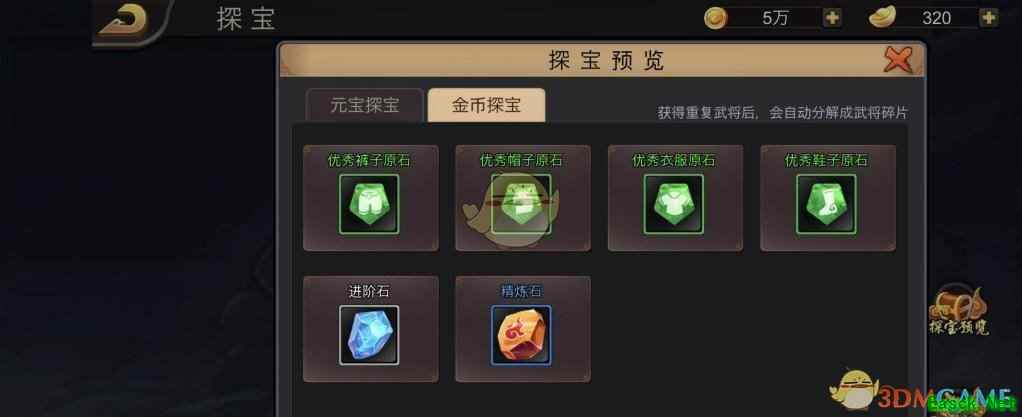
Task: Add yuanbao with plus button
Action: (989, 18)
